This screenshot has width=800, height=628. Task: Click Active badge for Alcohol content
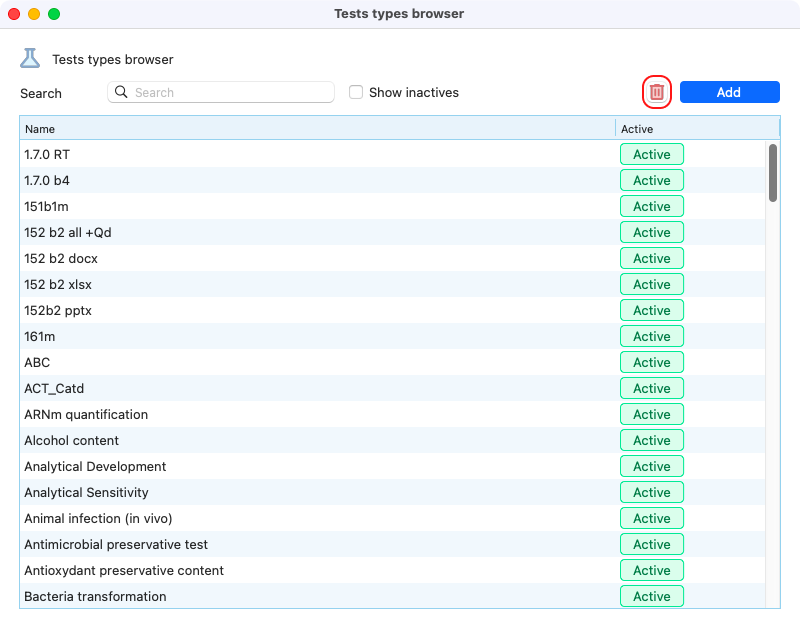[652, 441]
